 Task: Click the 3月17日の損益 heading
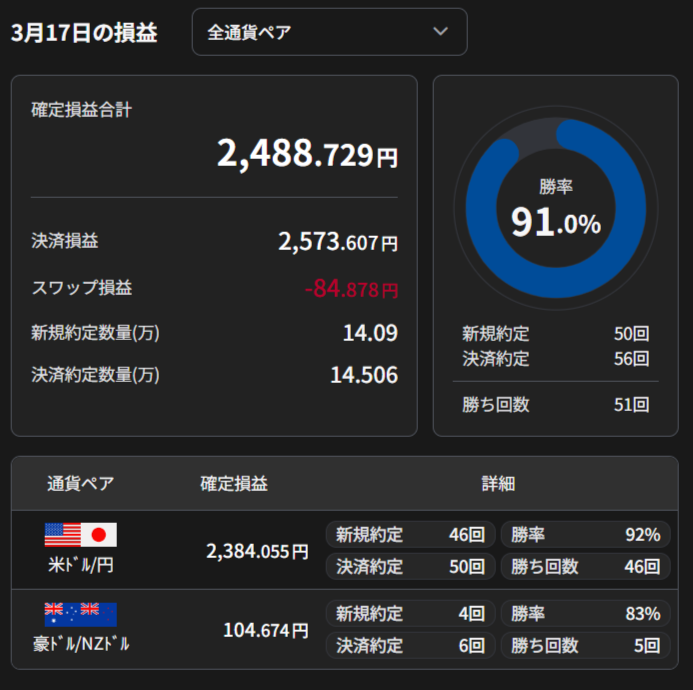(84, 33)
